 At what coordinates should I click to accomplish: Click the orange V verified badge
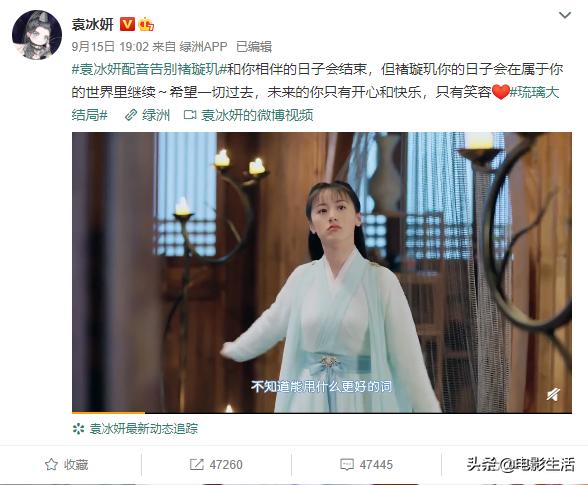pos(127,24)
